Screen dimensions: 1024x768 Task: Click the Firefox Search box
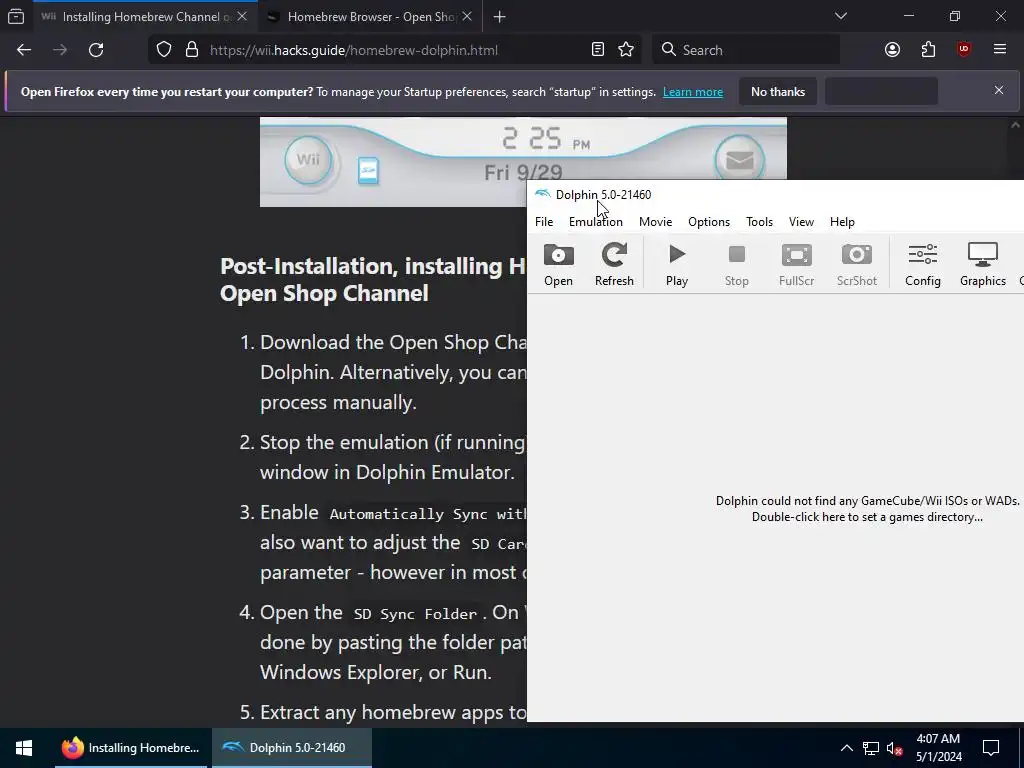[746, 50]
